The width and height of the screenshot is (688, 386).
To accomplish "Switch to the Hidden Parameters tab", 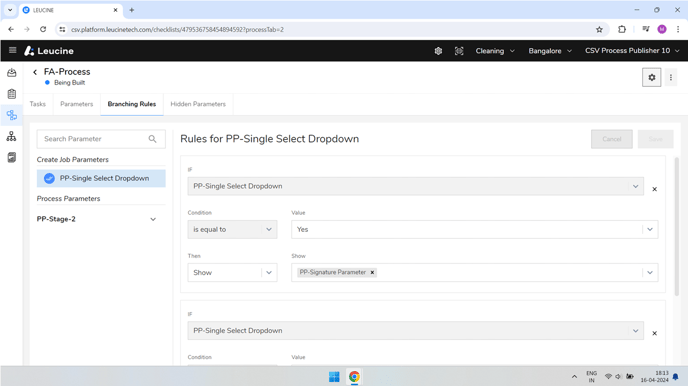I will (198, 104).
